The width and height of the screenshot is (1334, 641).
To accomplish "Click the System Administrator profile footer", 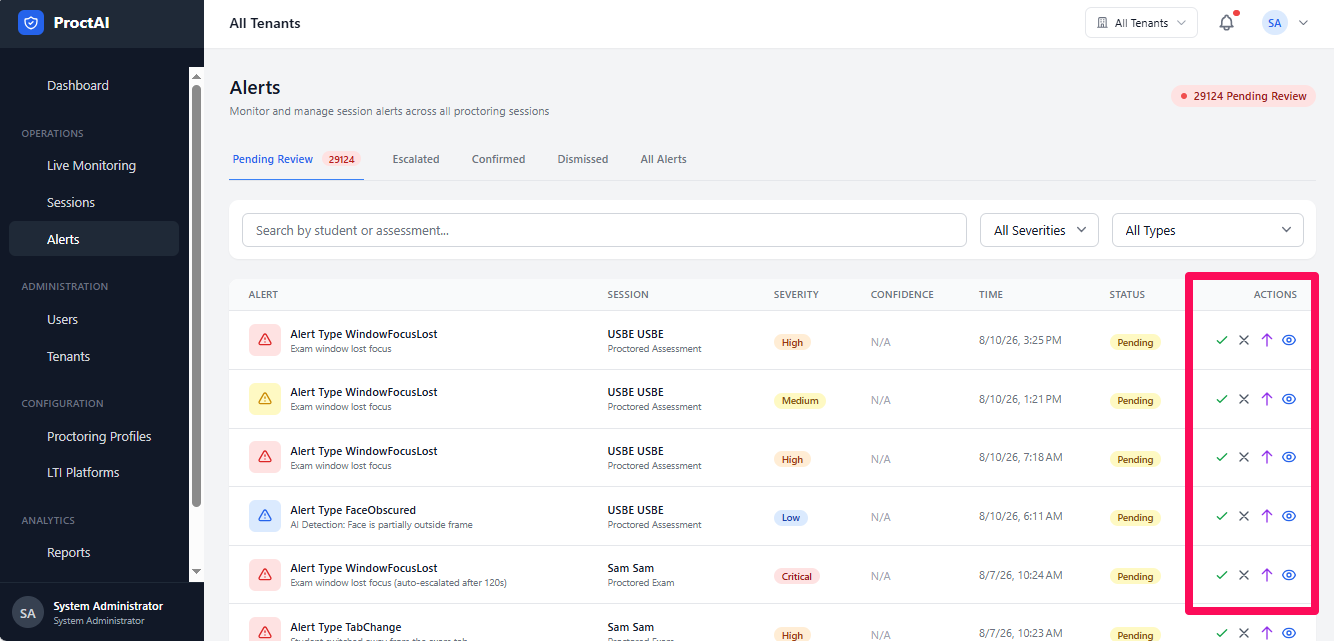I will [102, 612].
